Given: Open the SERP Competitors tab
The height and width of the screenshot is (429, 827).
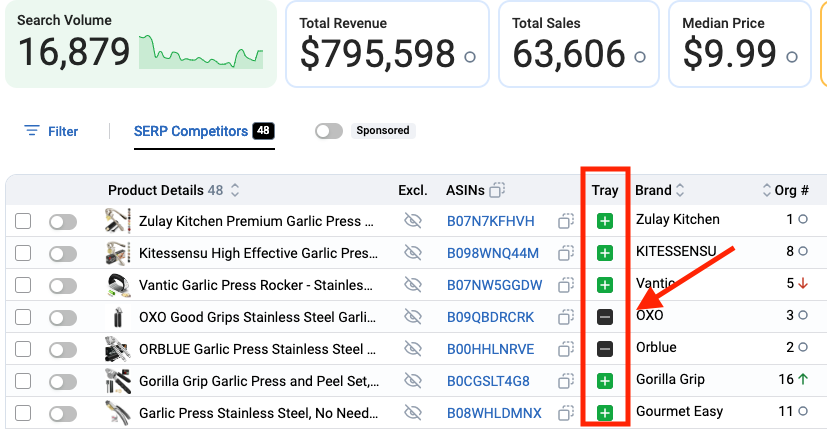Looking at the screenshot, I should tap(204, 131).
